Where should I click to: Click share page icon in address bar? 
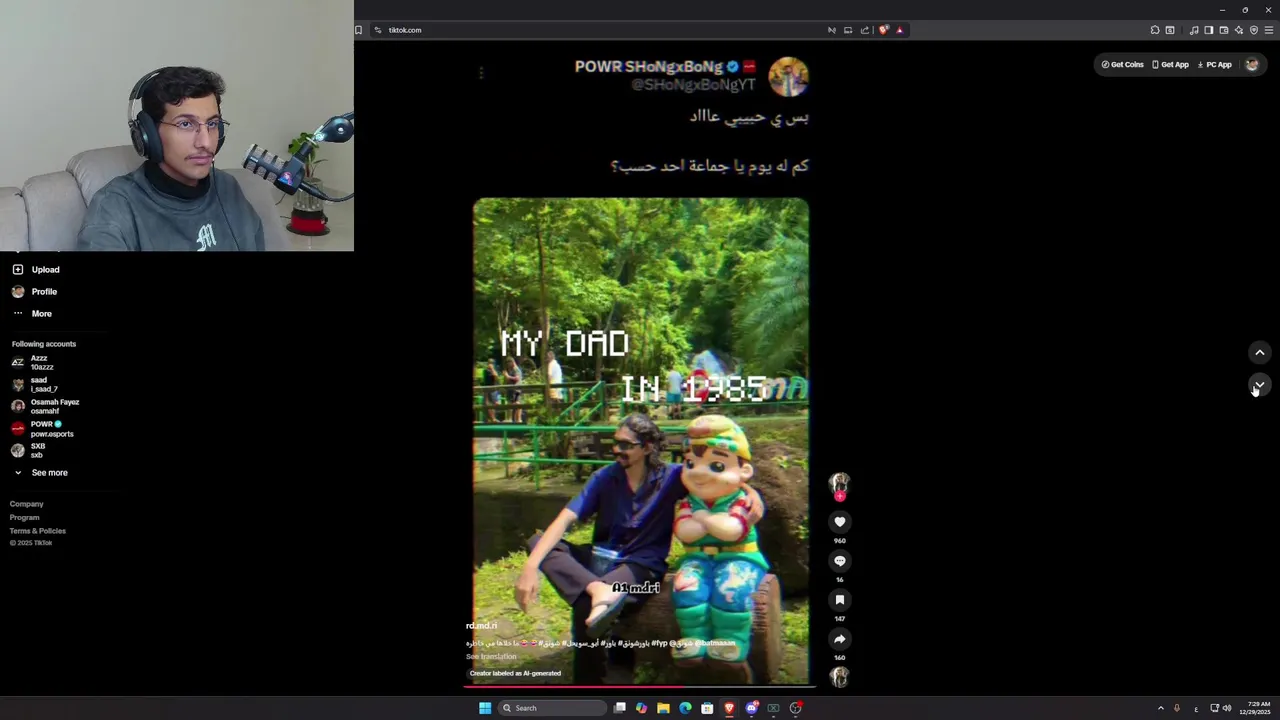point(865,30)
